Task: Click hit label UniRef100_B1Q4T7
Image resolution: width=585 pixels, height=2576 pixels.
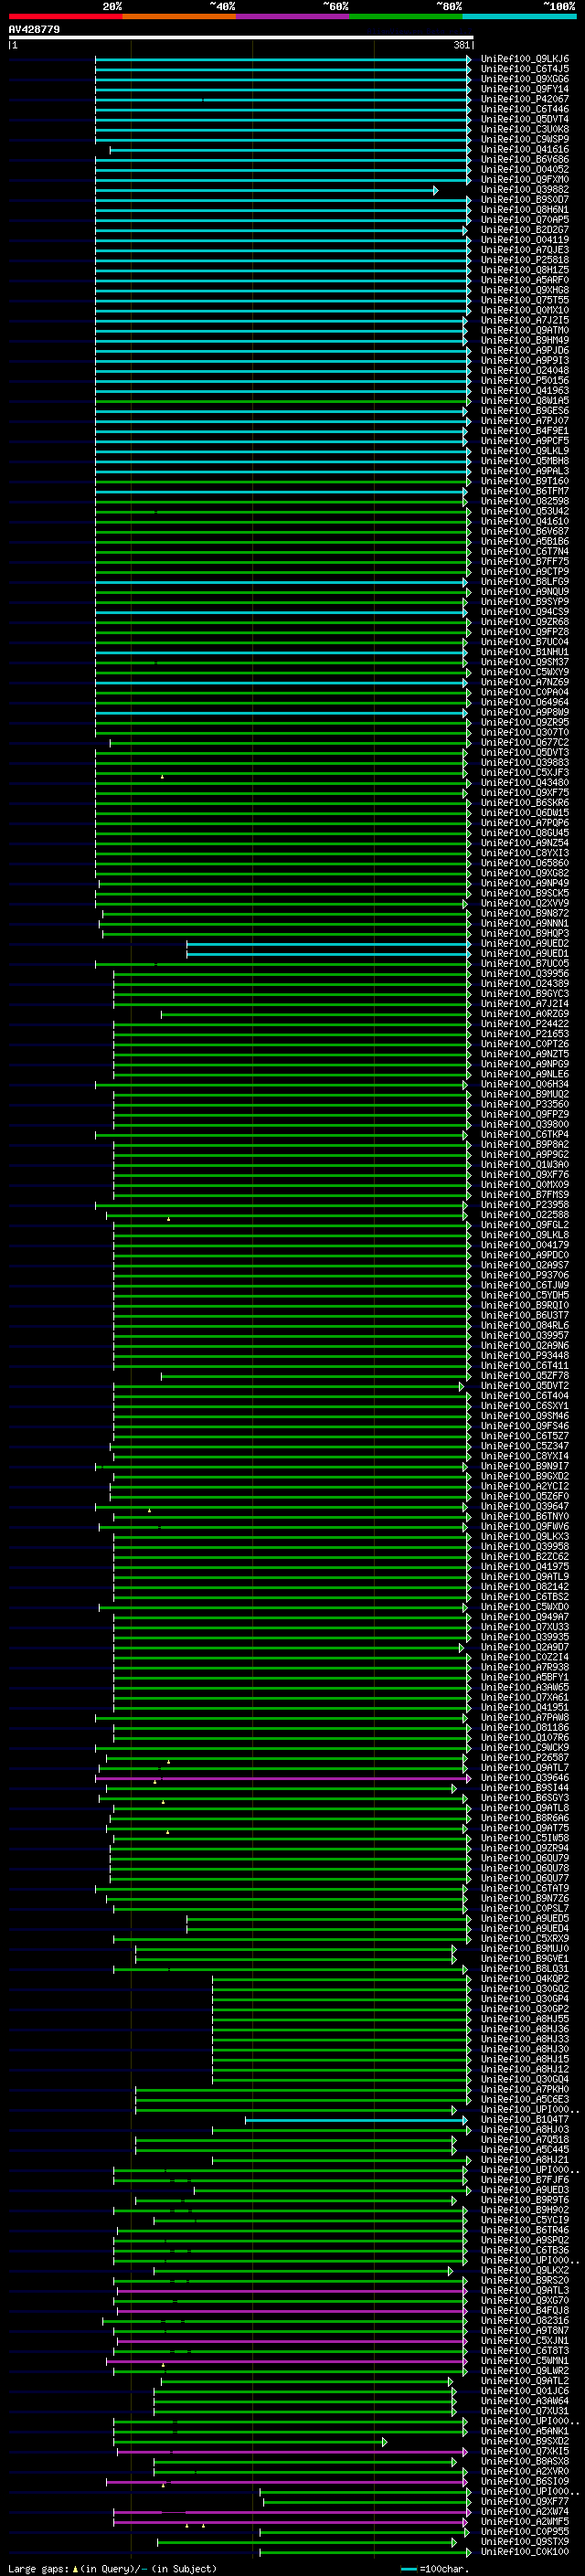Action: pyautogui.click(x=525, y=2119)
